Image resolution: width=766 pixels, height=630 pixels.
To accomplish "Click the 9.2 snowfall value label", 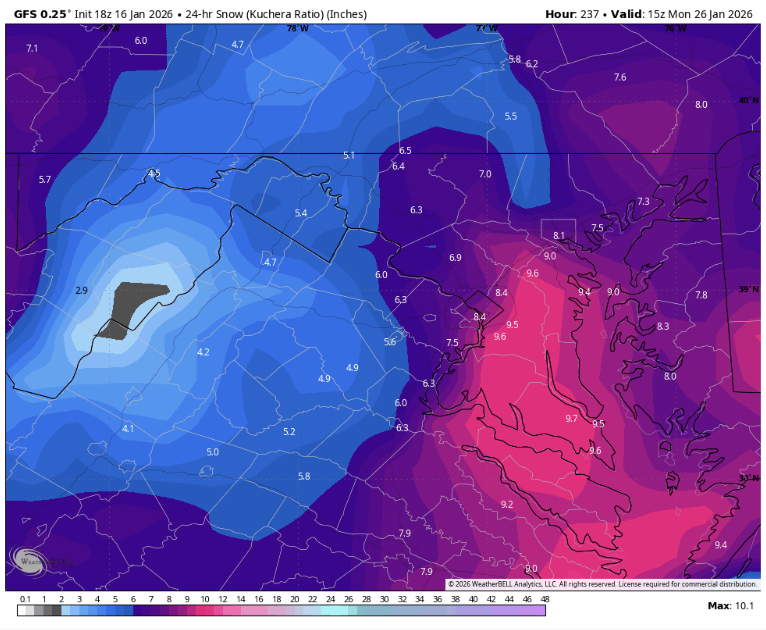I will tap(506, 505).
